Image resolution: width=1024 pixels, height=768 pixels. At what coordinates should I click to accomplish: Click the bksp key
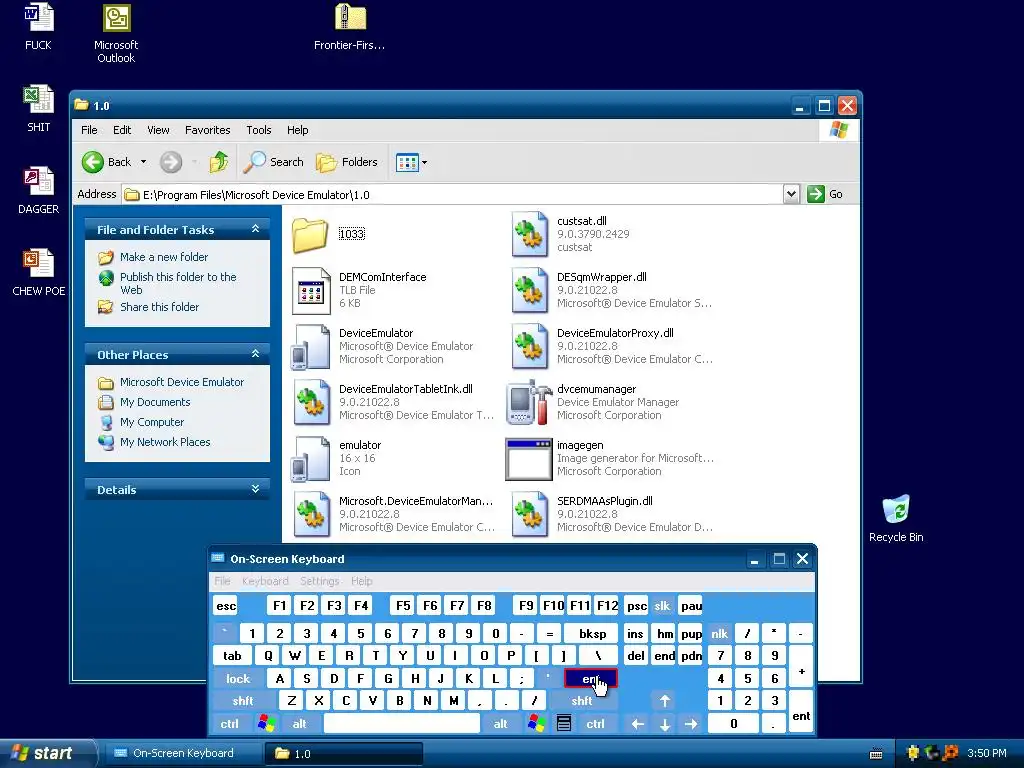click(x=592, y=633)
